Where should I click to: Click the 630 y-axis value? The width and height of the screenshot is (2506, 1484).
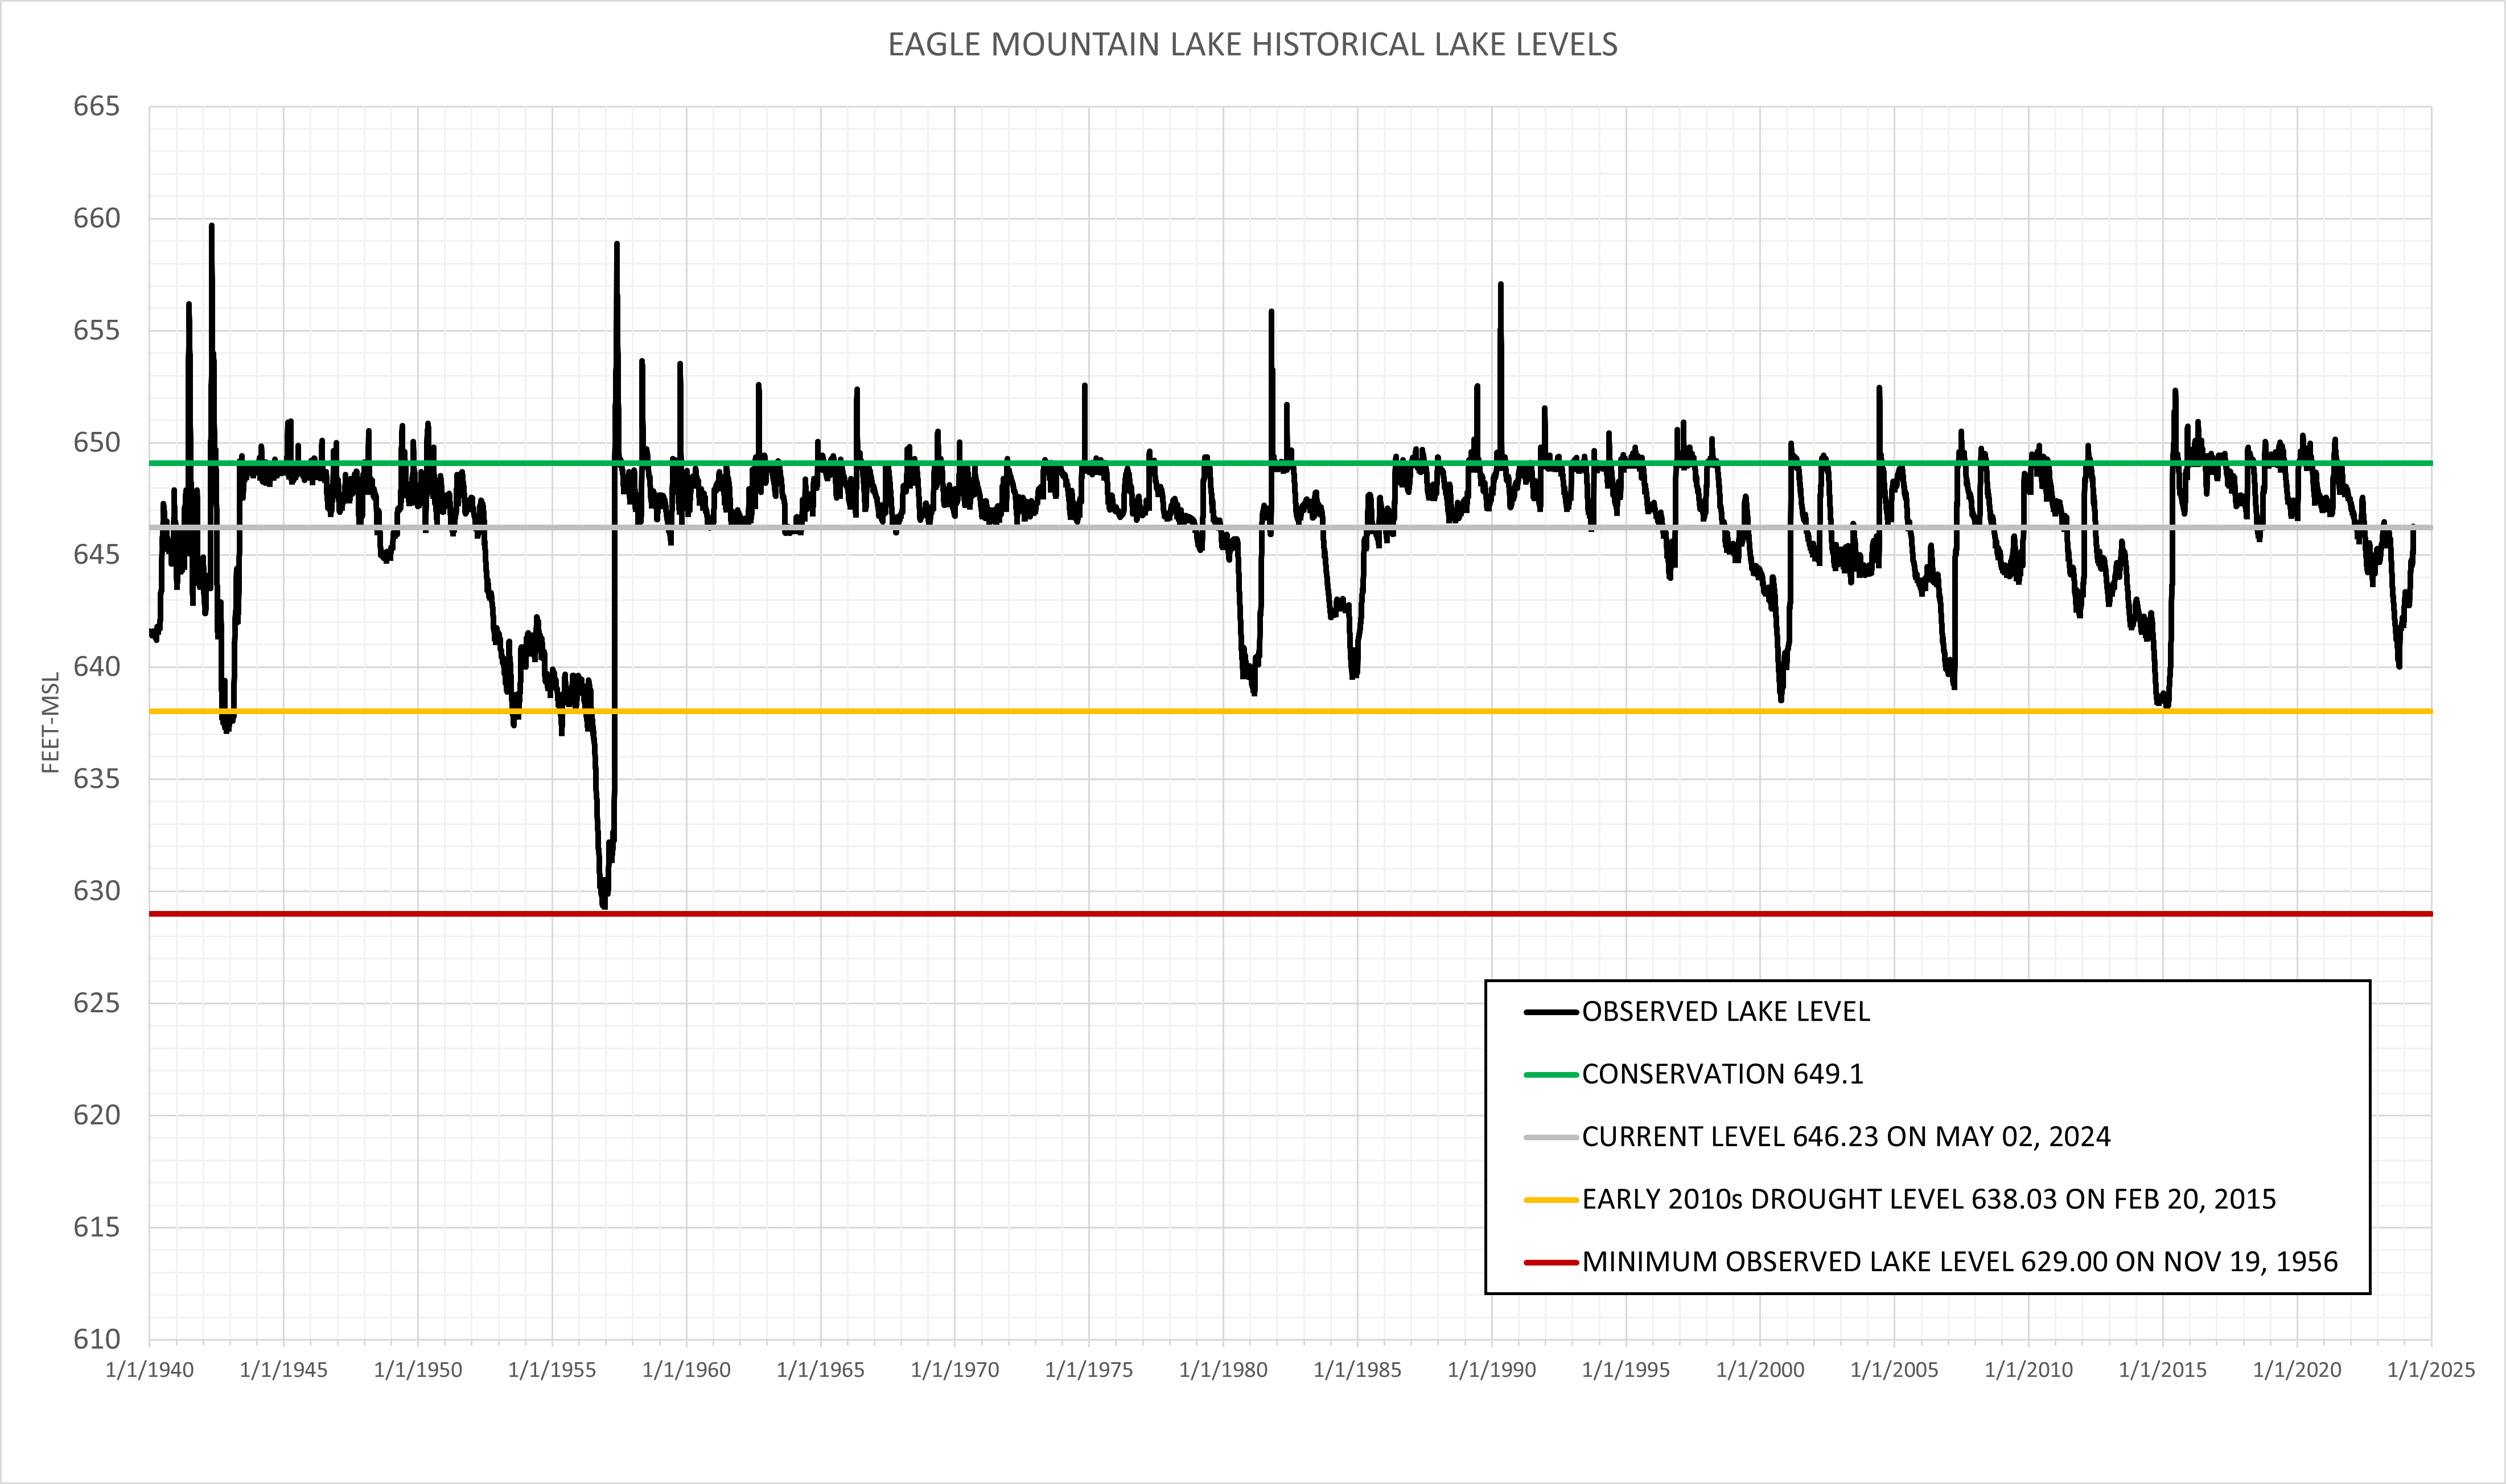[96, 891]
